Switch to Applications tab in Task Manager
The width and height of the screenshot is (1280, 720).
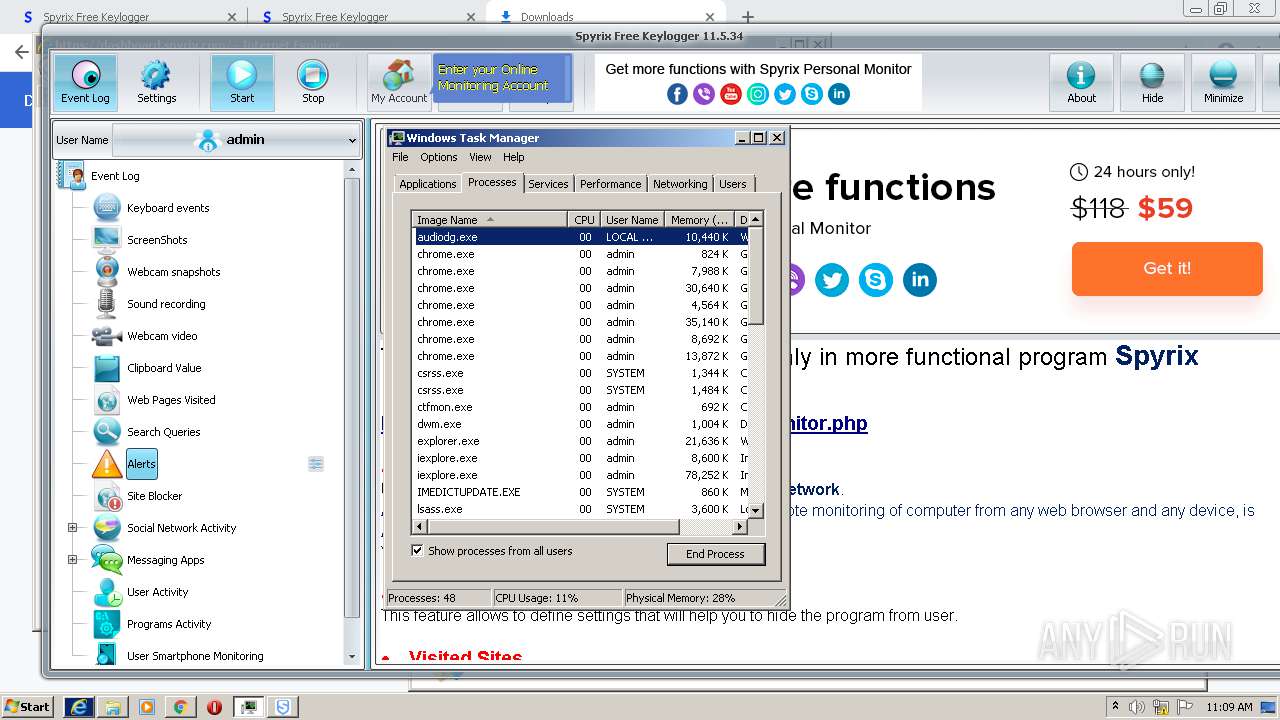pos(427,184)
